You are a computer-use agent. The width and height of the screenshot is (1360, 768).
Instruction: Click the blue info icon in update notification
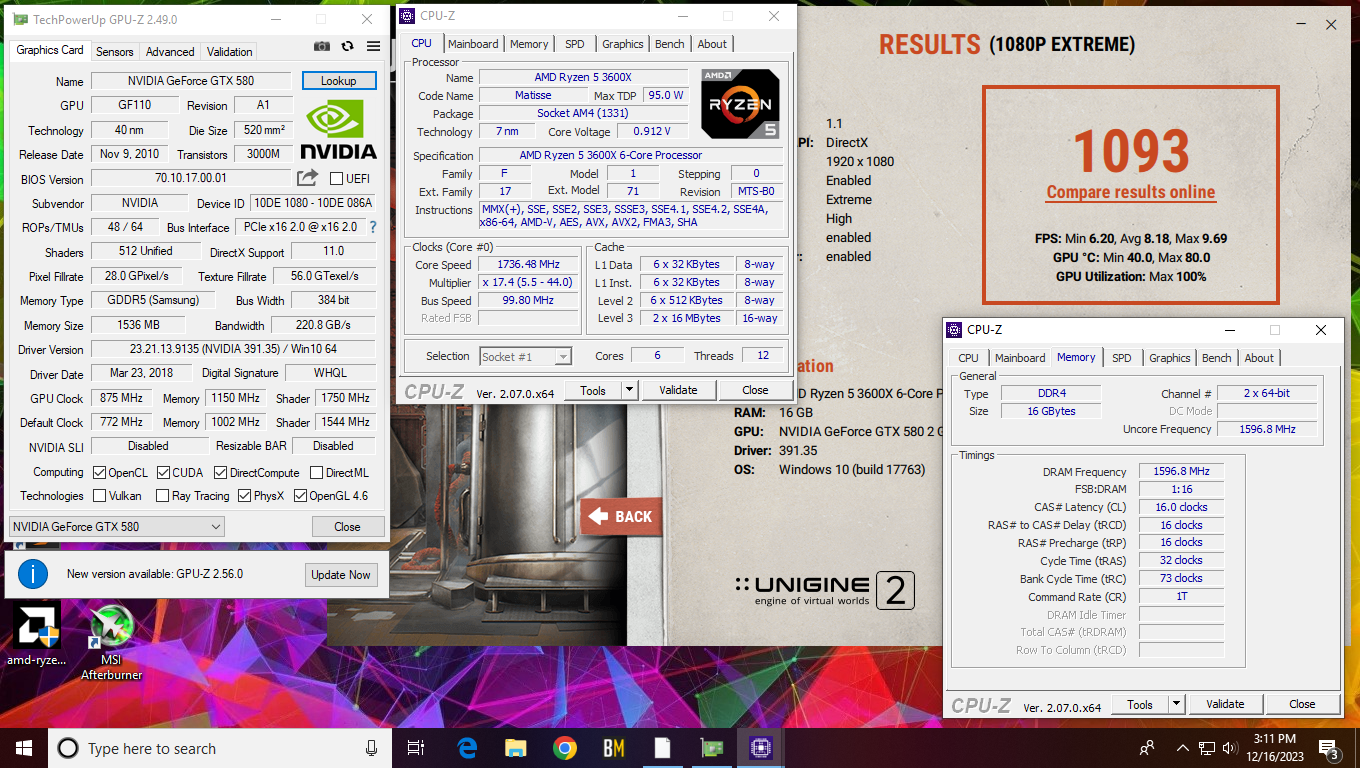(x=33, y=574)
